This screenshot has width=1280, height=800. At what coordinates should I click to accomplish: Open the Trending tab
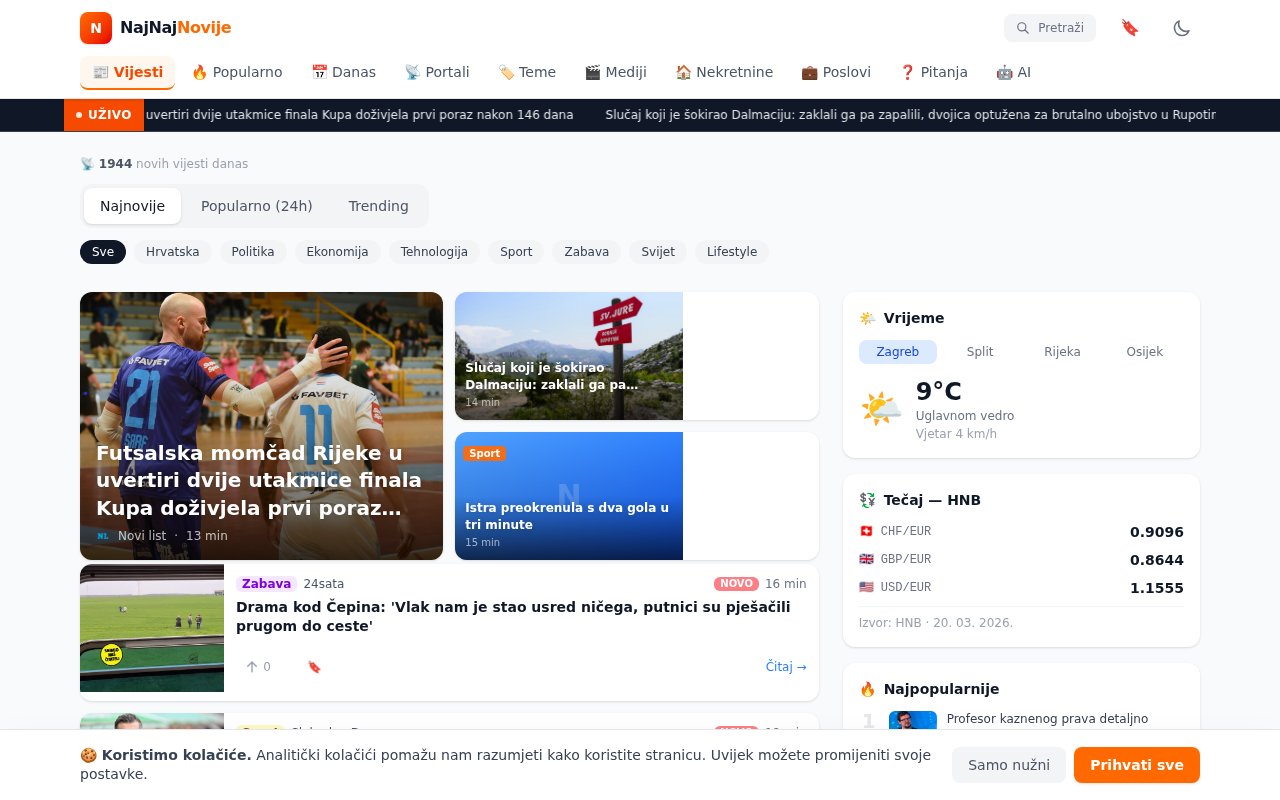click(x=378, y=206)
